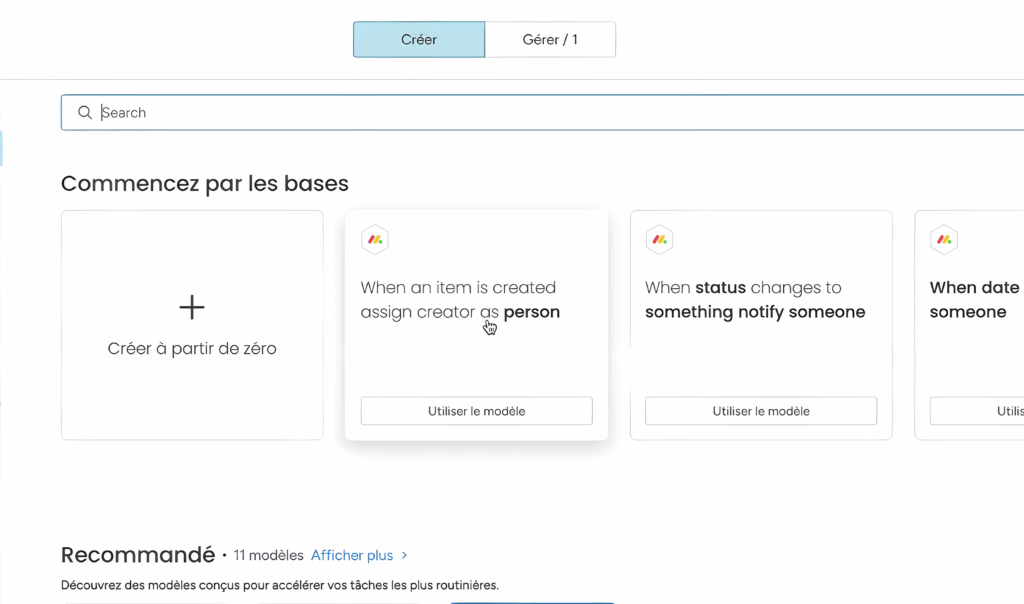Click the 'Découvrez des modèles conçus' description
Screen dimensions: 1024x604
tap(280, 585)
